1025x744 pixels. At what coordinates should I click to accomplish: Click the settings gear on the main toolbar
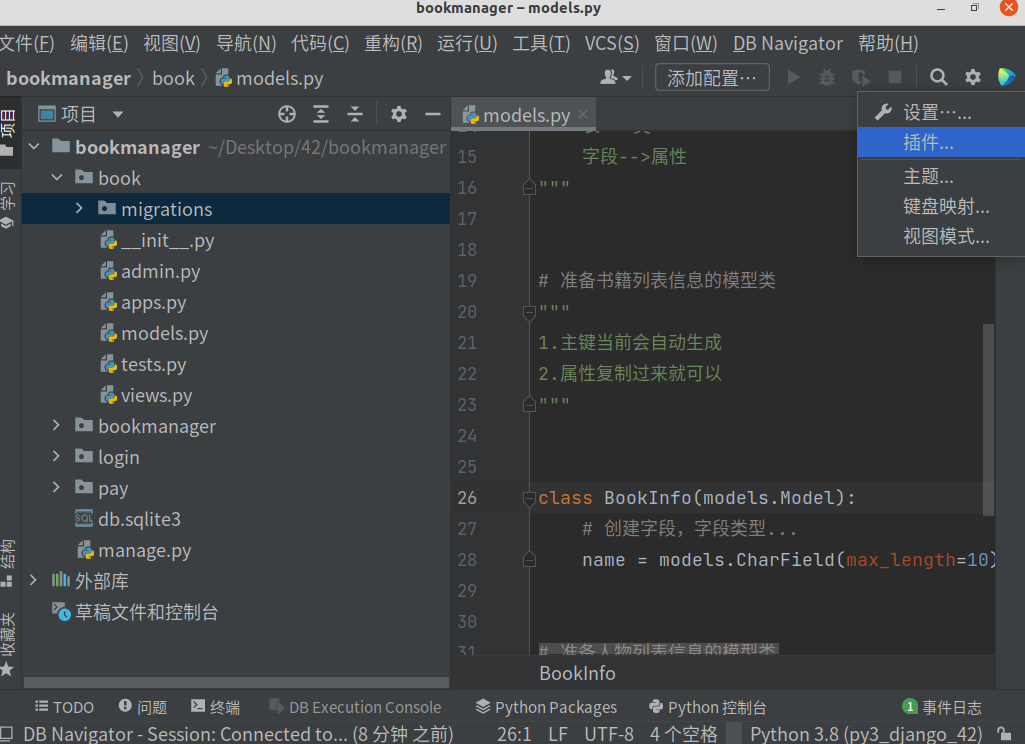click(x=972, y=78)
